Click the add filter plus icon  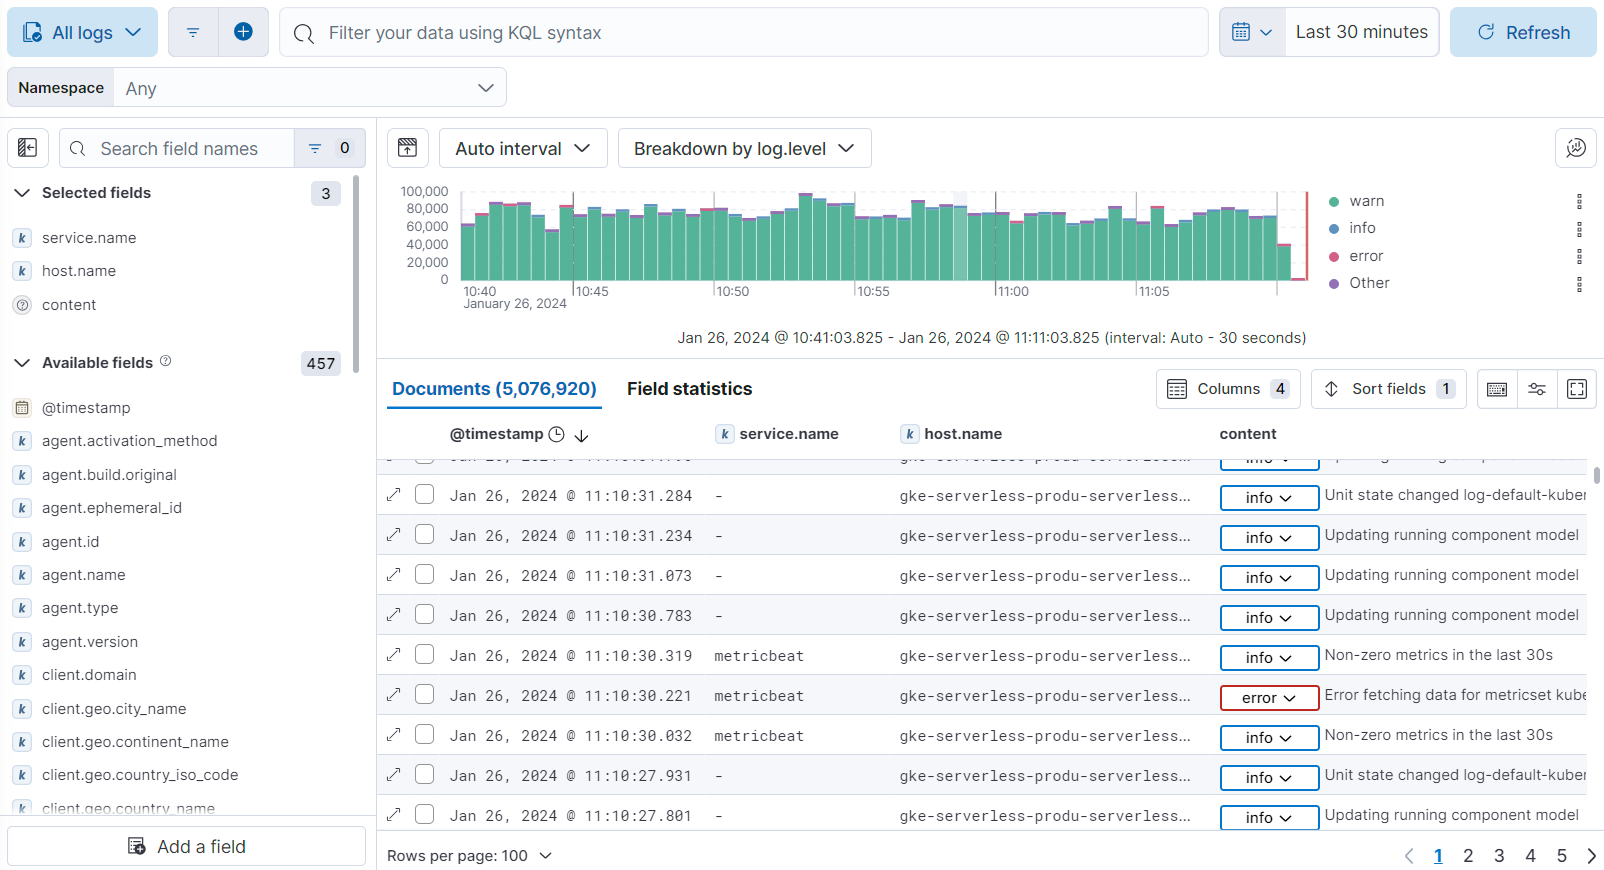coord(243,32)
